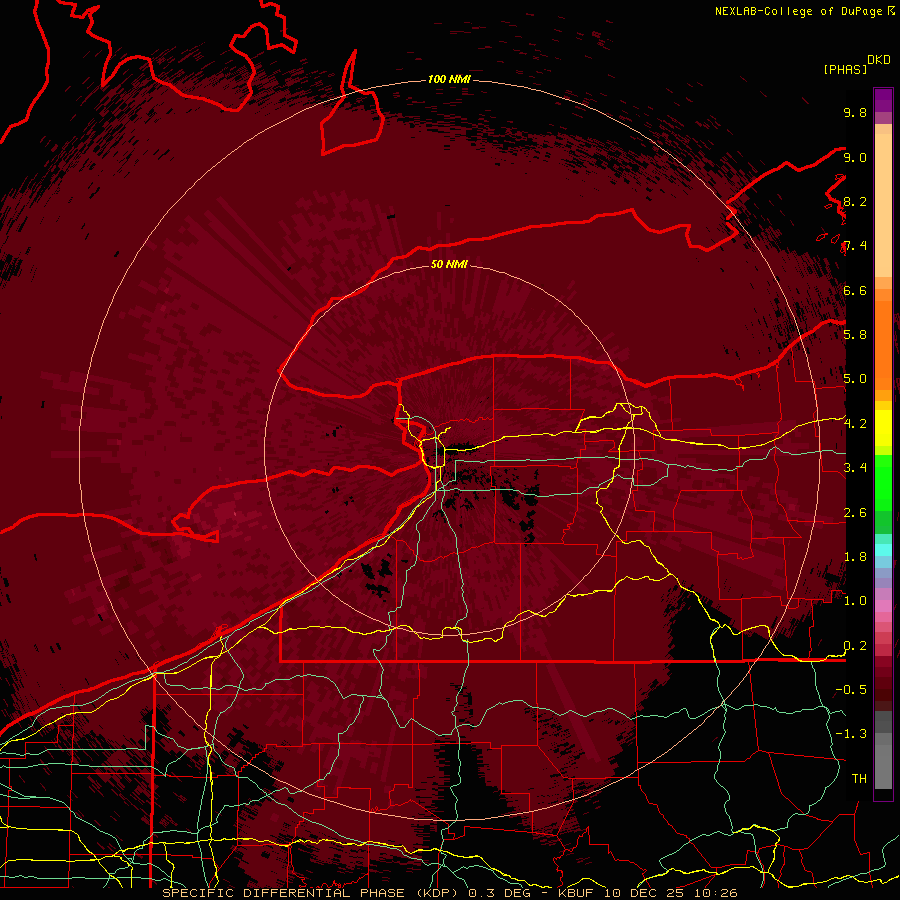Pick the cyan segment of the color bar

point(883,550)
